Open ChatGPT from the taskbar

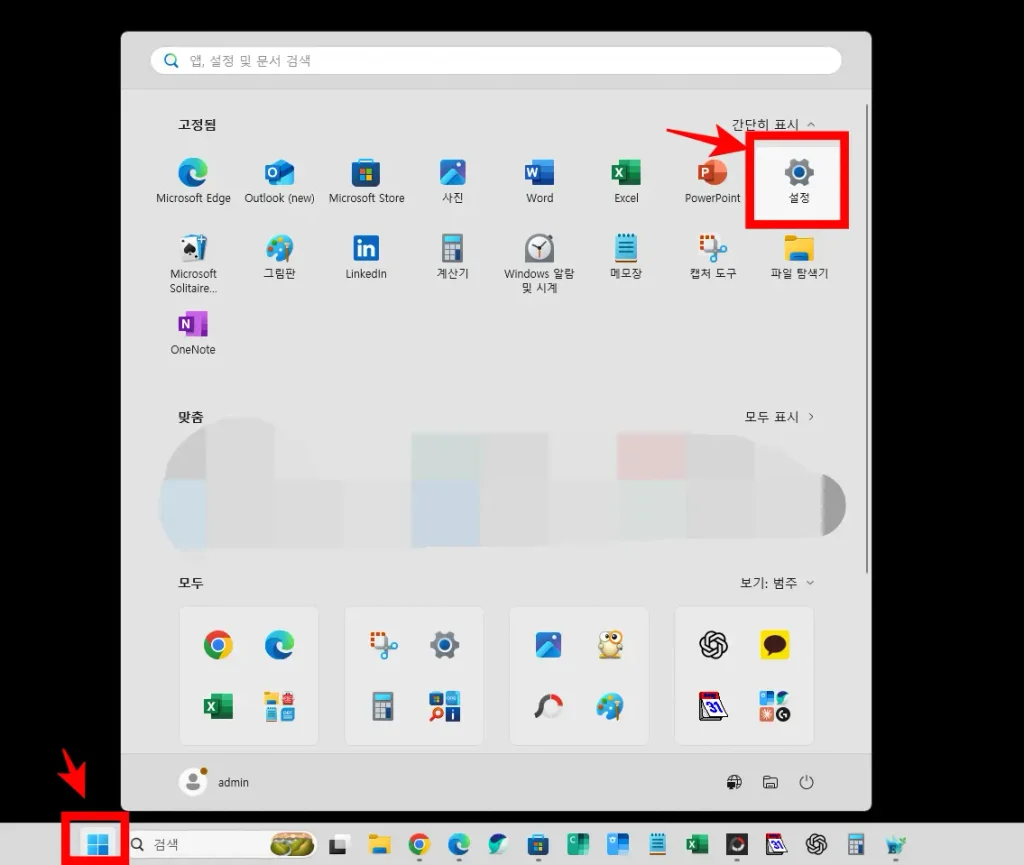coord(816,845)
